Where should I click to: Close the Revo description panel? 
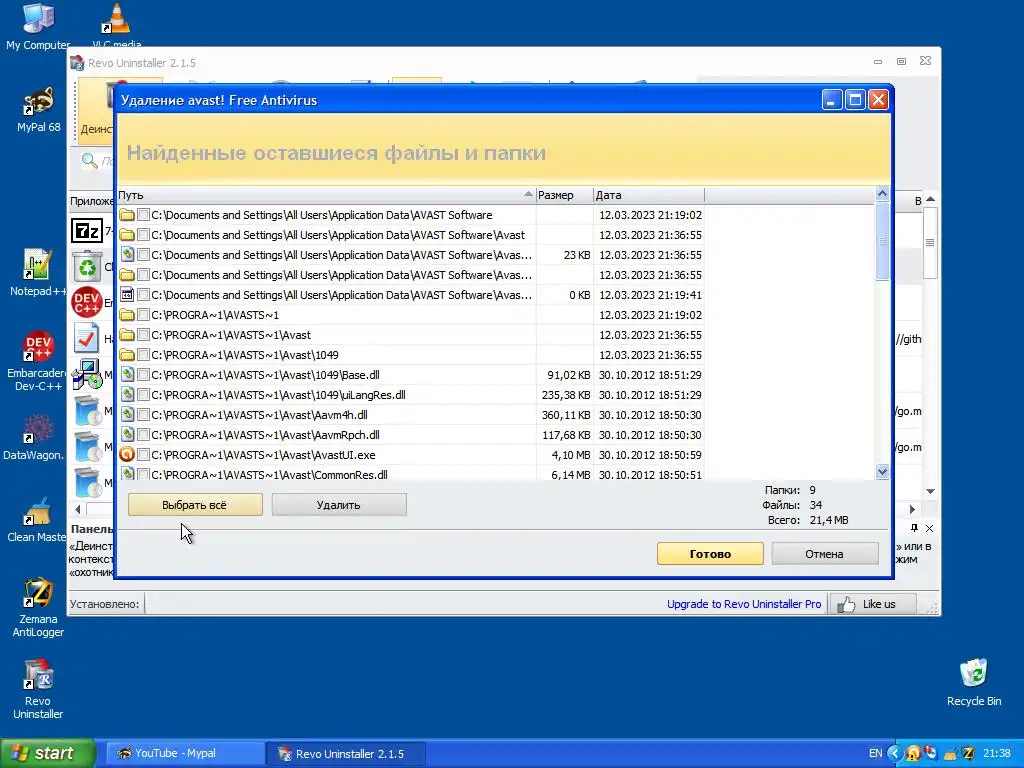[929, 528]
